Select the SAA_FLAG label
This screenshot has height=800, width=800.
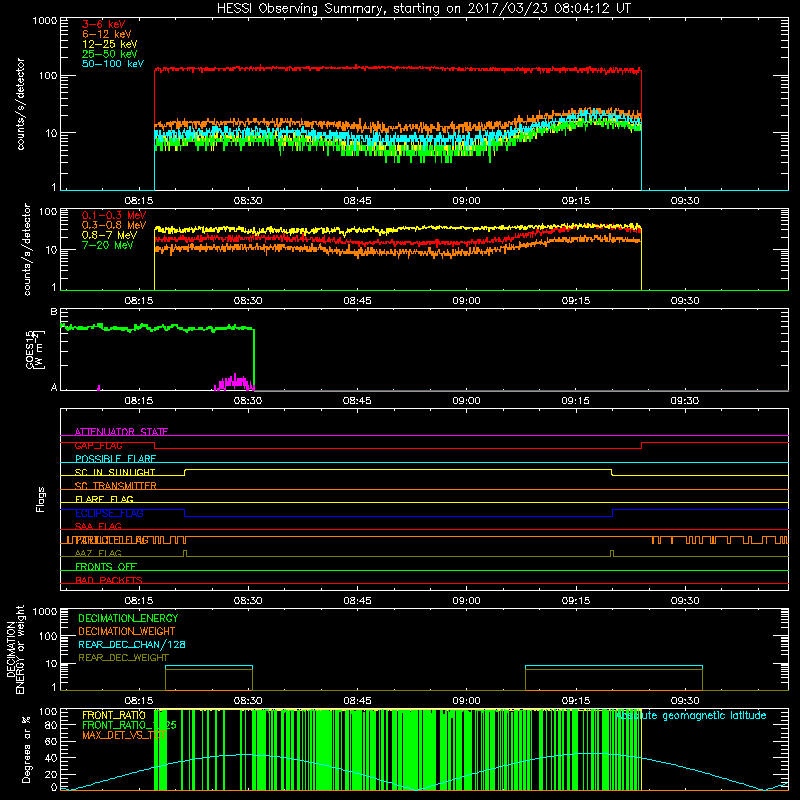pyautogui.click(x=98, y=526)
